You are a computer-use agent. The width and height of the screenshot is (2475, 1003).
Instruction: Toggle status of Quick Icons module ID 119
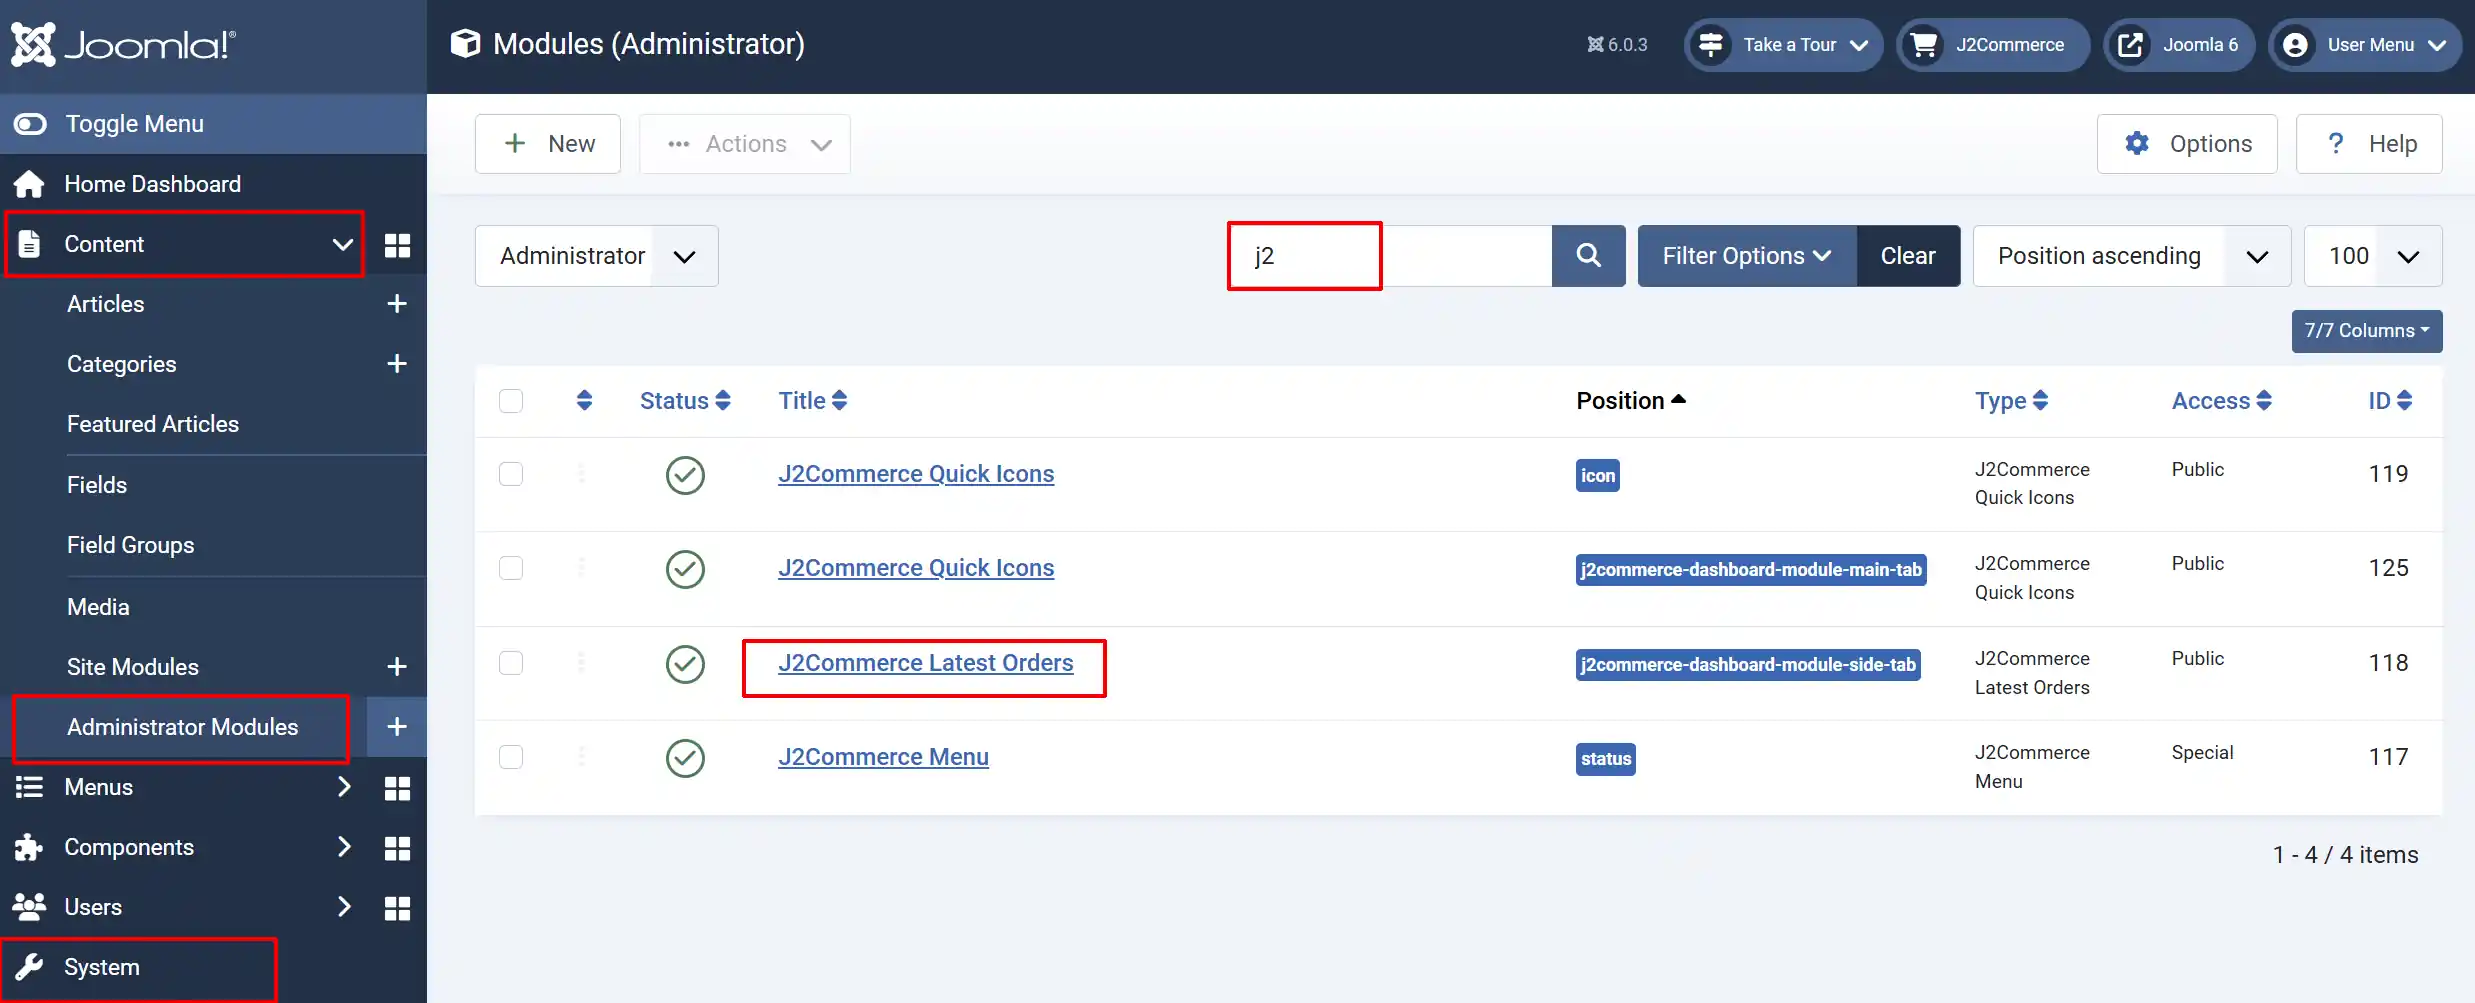685,475
